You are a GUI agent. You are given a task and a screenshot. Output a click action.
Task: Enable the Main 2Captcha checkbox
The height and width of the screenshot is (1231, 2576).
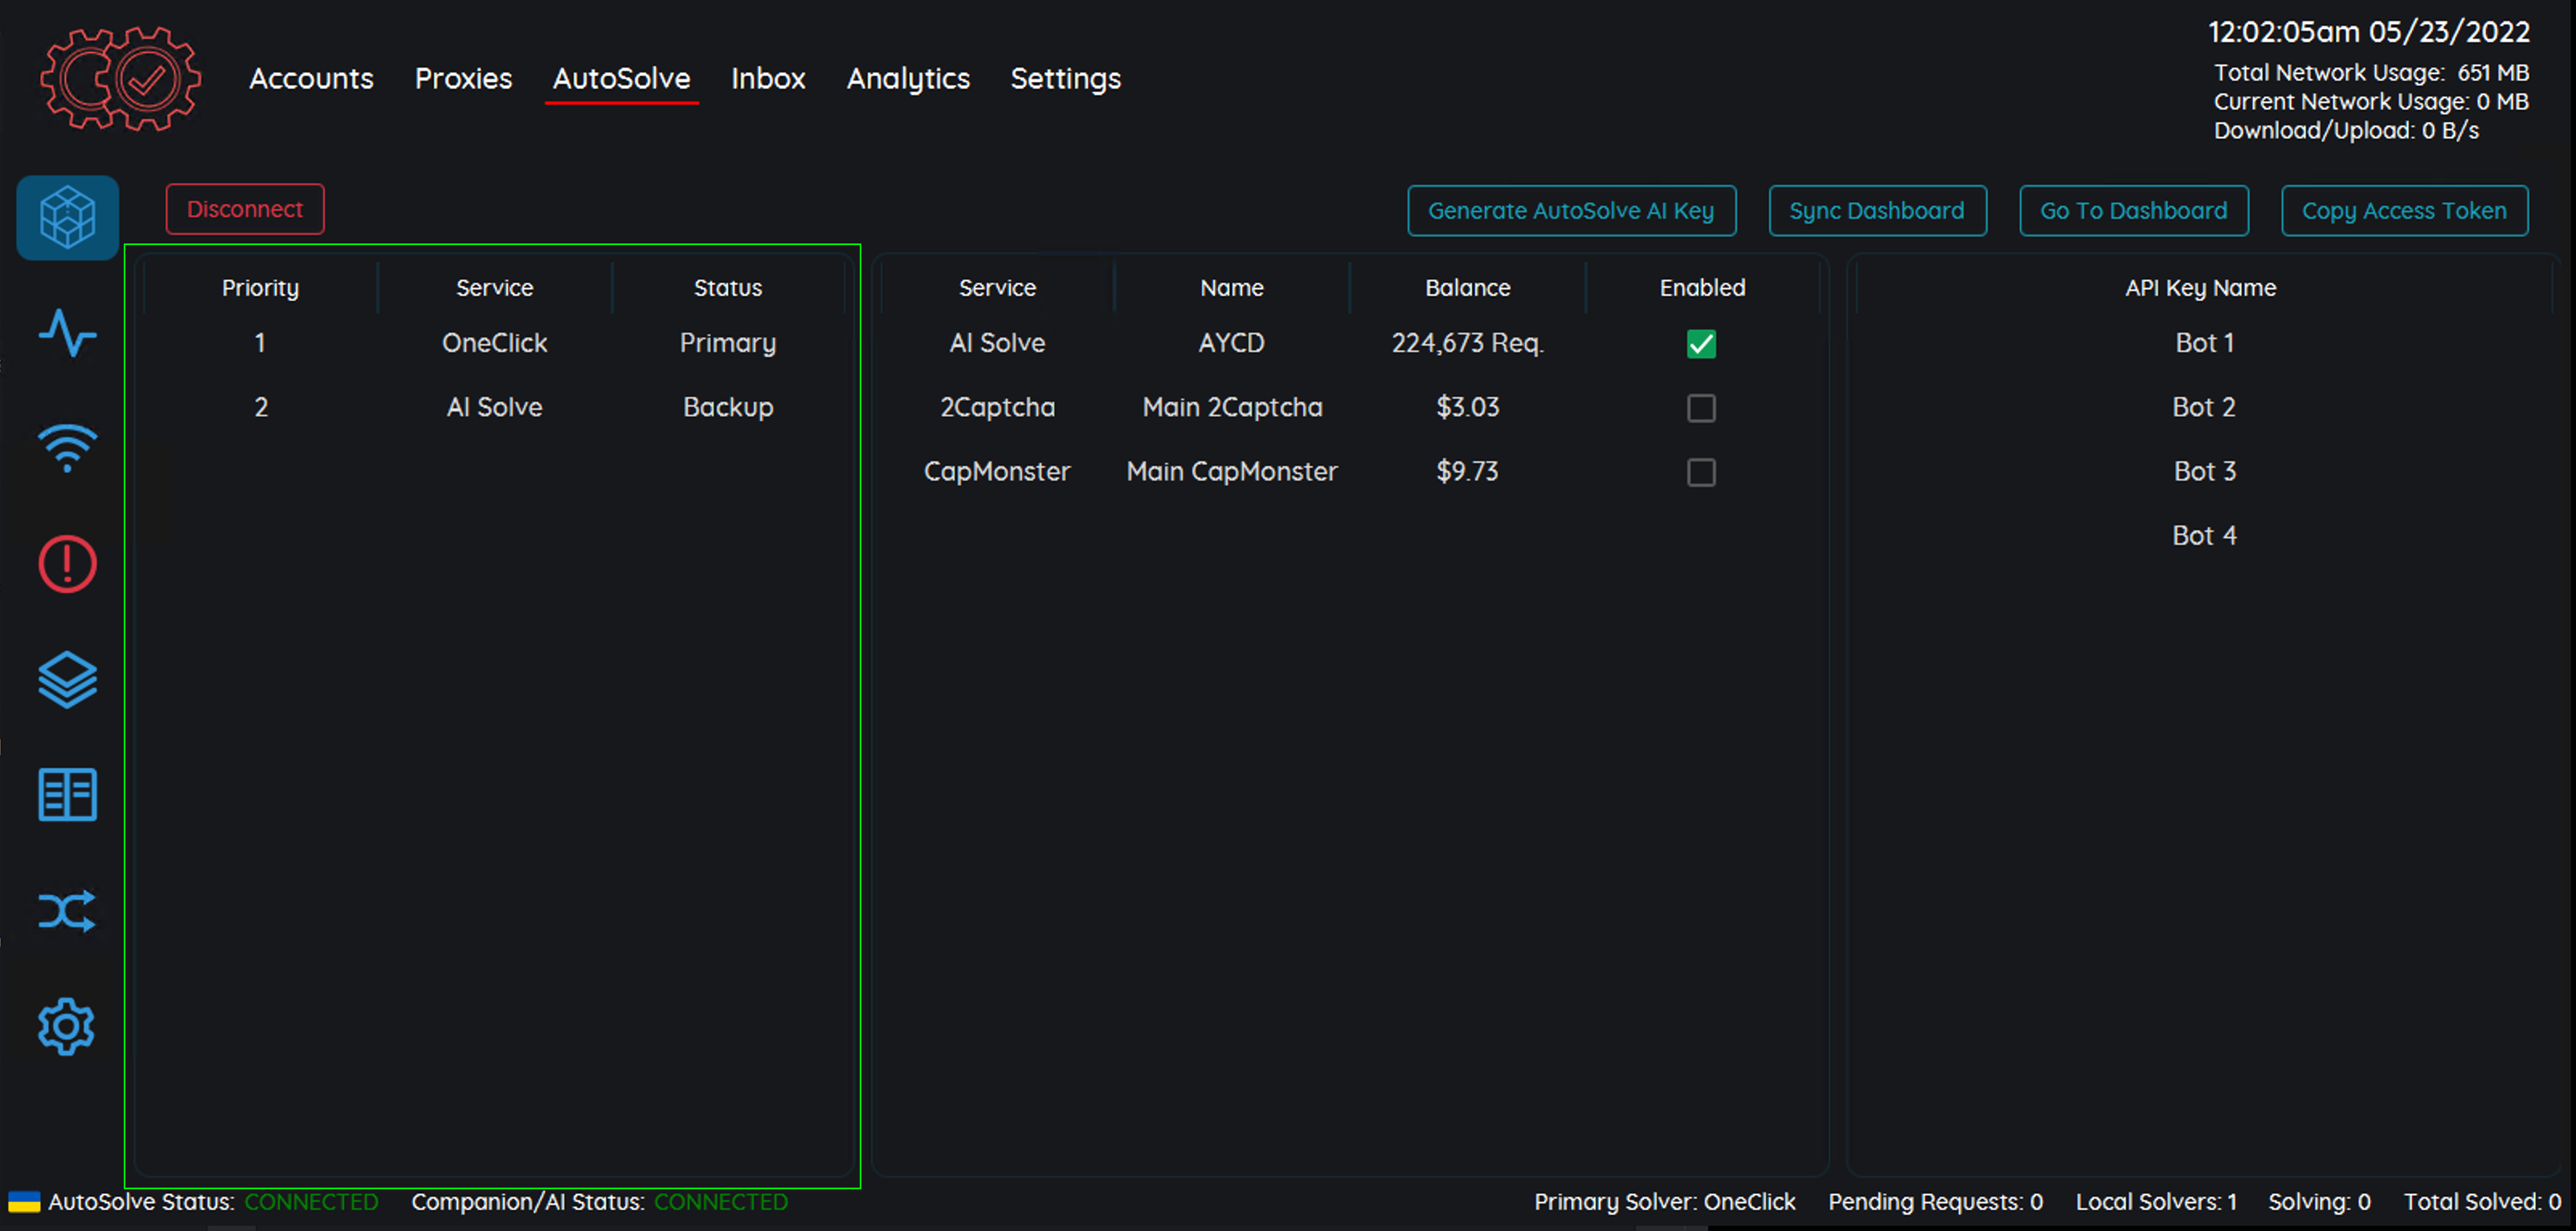(1701, 408)
